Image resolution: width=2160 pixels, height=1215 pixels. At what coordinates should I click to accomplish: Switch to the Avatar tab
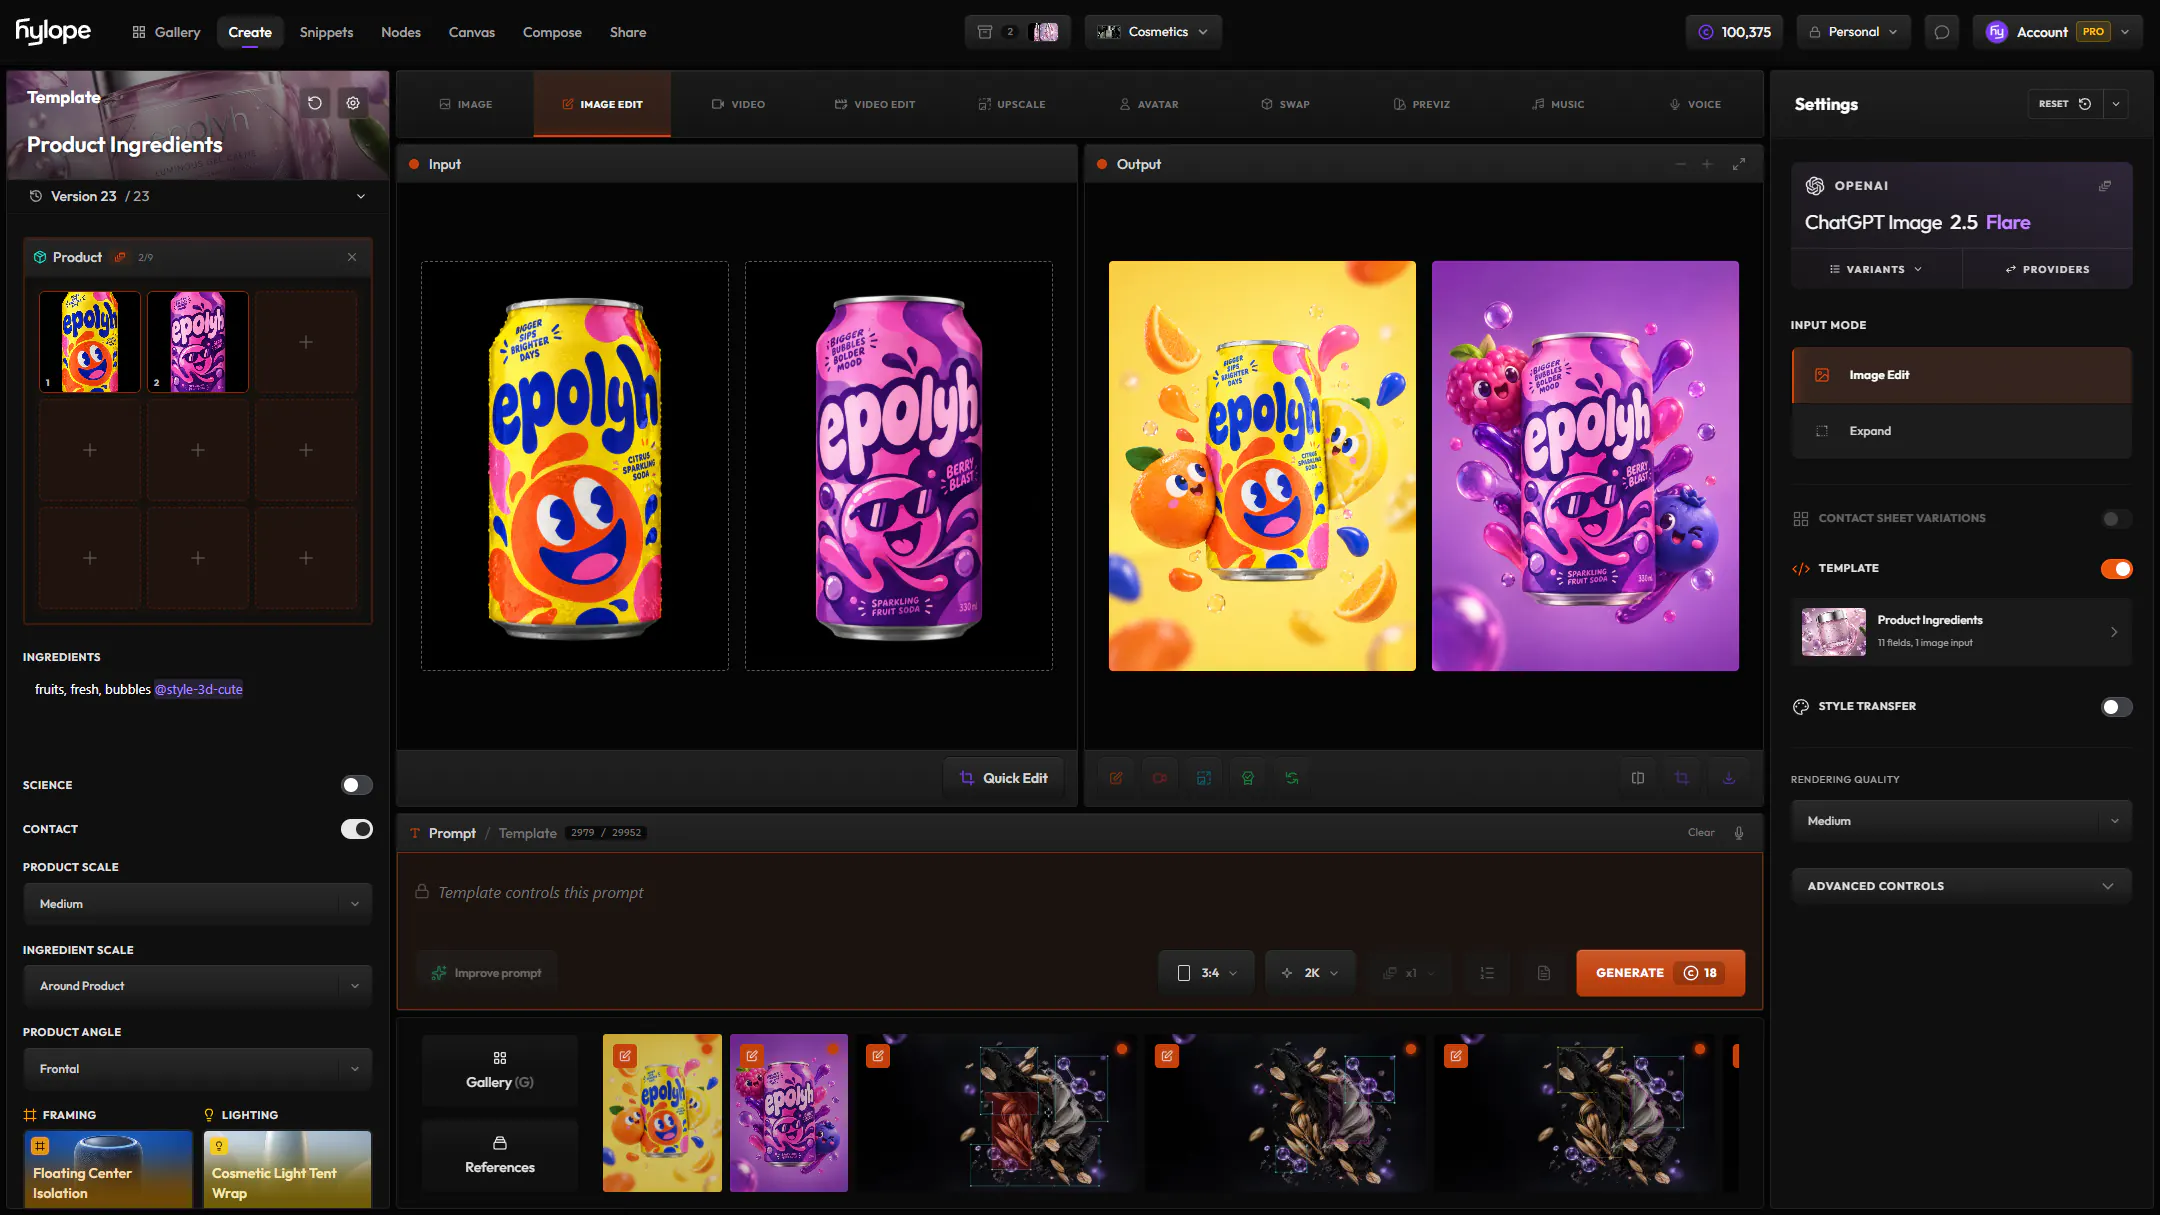(x=1148, y=104)
